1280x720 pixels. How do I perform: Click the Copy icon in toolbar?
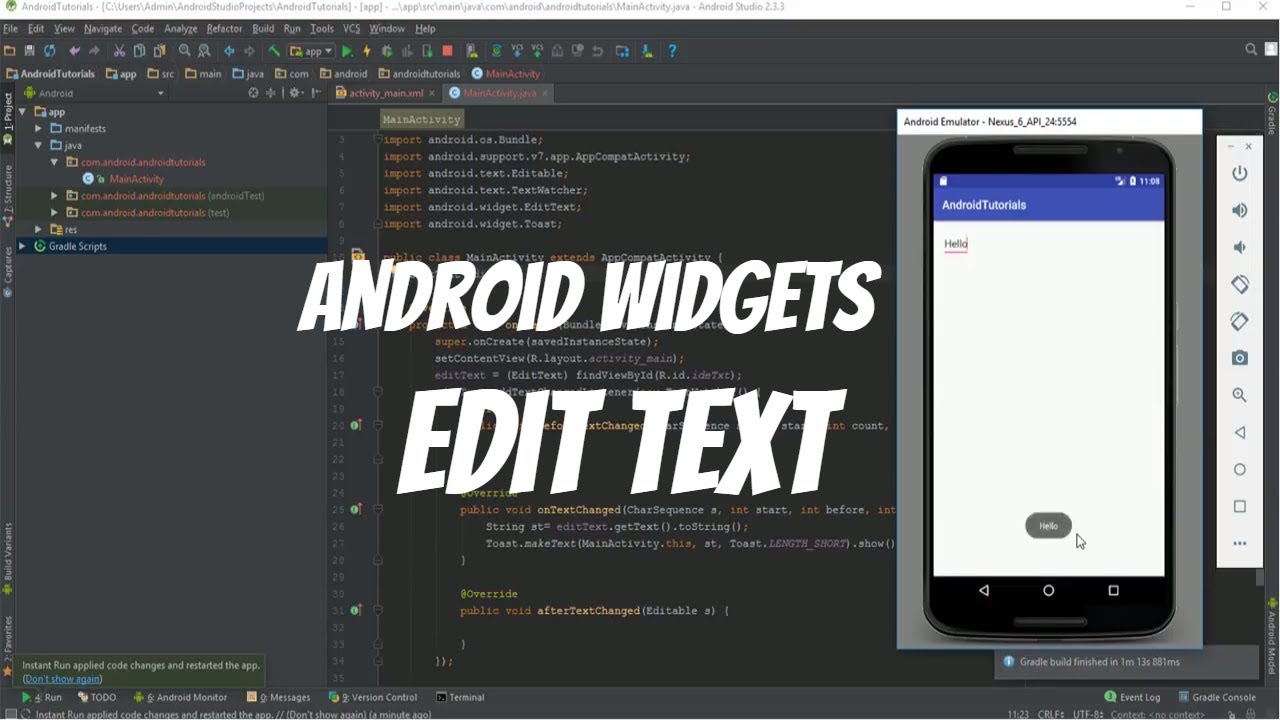(x=139, y=51)
